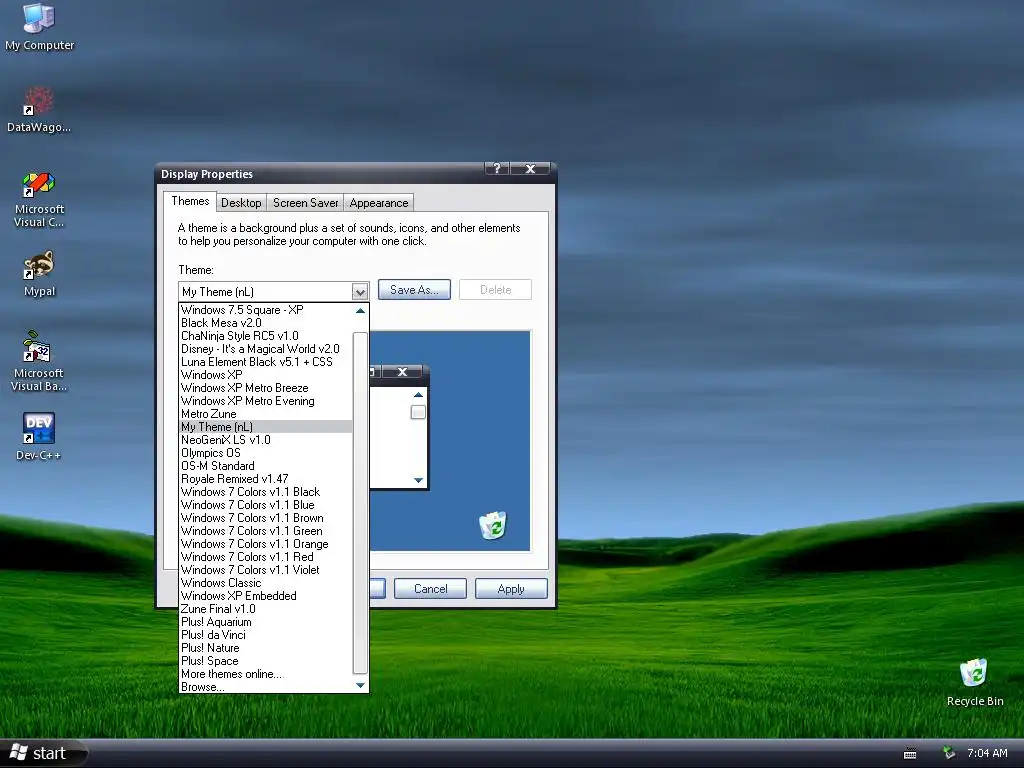Select the Themes tab
The height and width of the screenshot is (768, 1024).
coord(190,201)
